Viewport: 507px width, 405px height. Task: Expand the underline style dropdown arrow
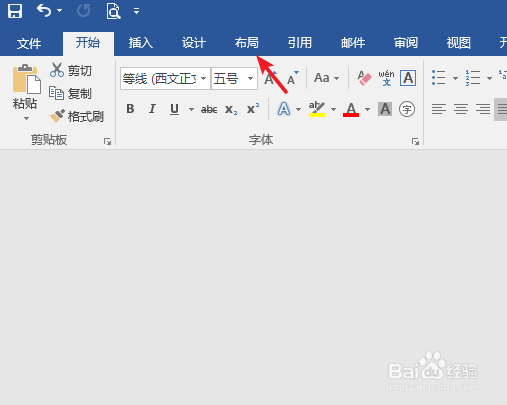tap(191, 109)
